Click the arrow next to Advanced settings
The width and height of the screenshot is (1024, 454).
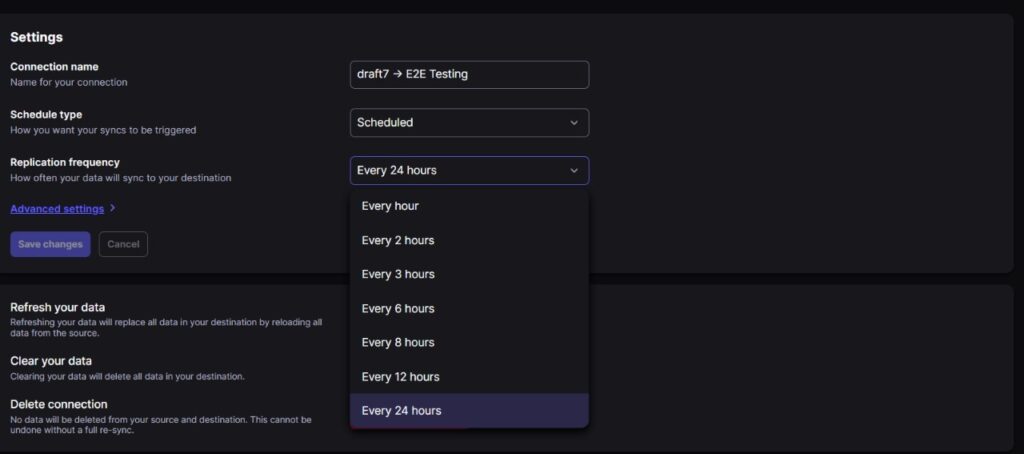point(113,209)
